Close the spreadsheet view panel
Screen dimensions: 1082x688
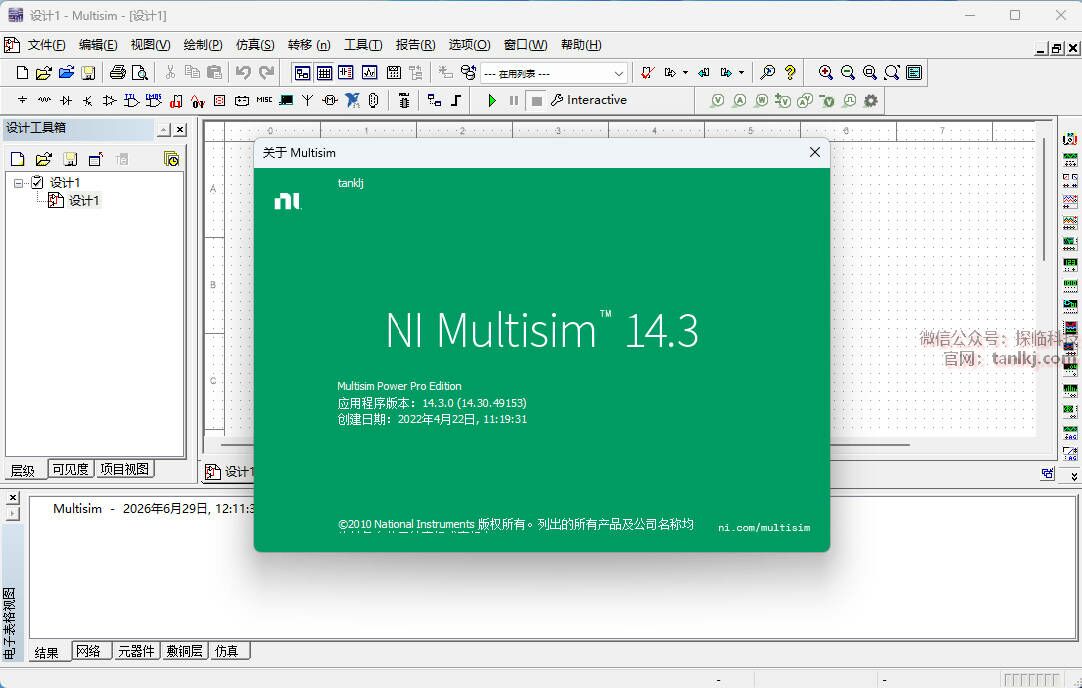13,498
